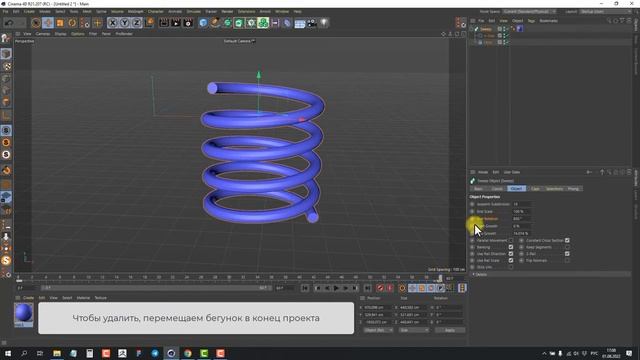Click the blue material thumbnail
The height and width of the screenshot is (360, 640).
24,313
